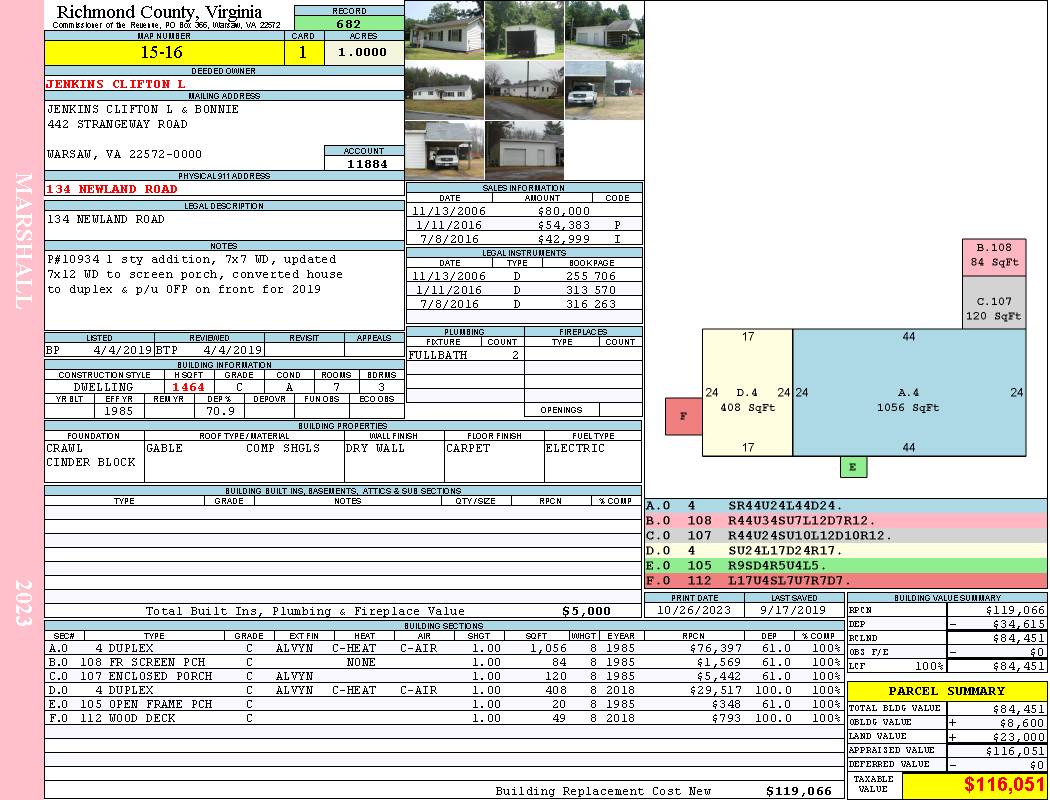Select the F.0 112 WOOD DECK row
1050x800 pixels.
coord(444,718)
